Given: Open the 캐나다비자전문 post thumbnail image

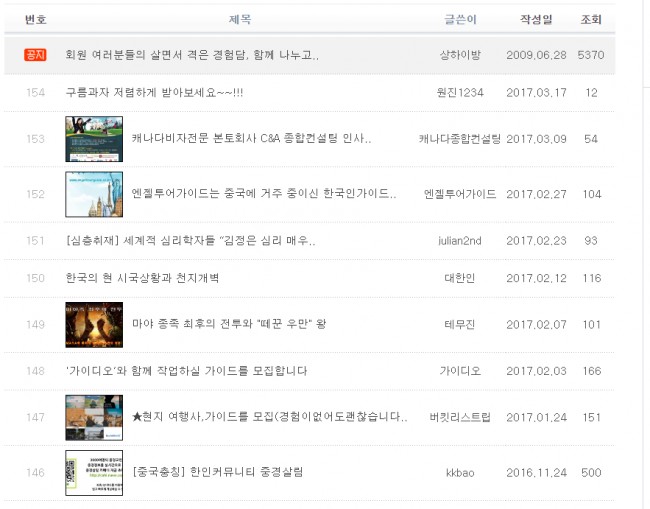Looking at the screenshot, I should tap(94, 139).
